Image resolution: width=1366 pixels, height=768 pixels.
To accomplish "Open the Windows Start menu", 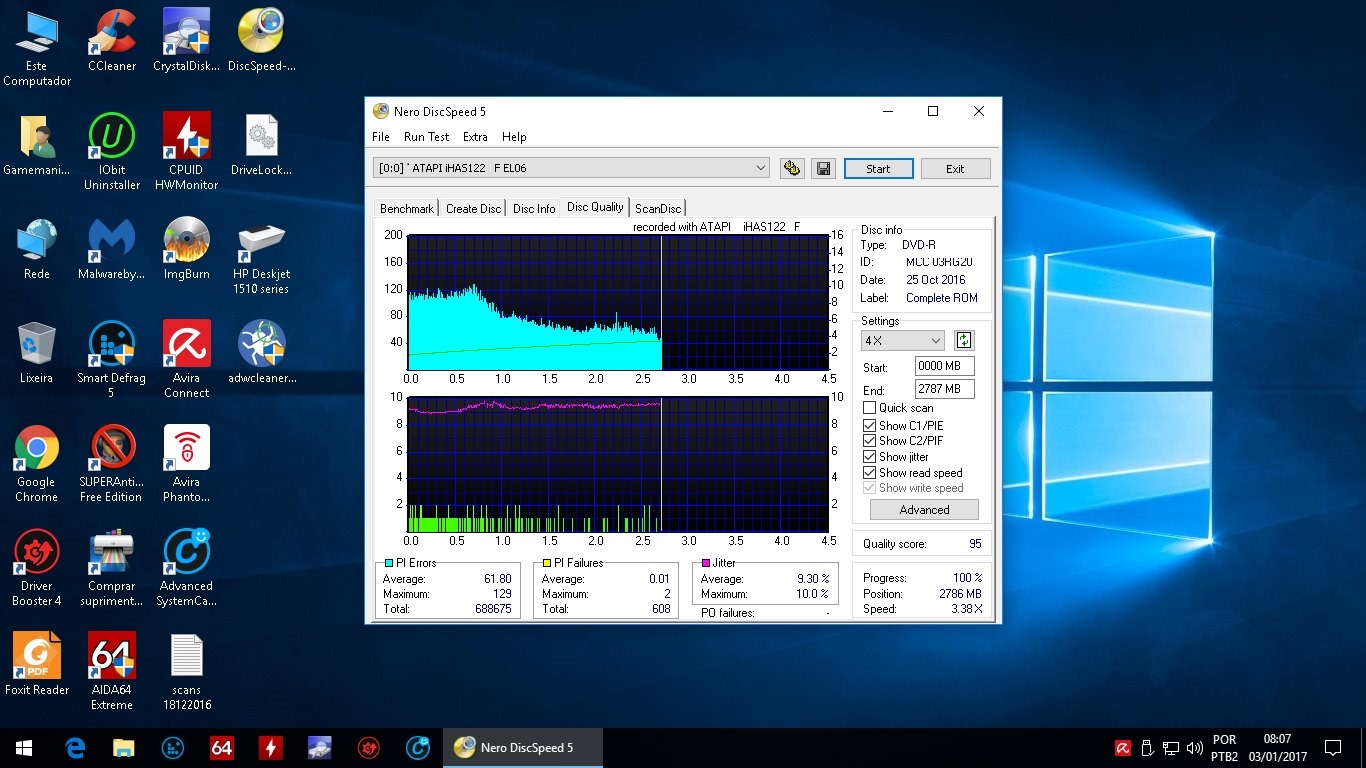I will tap(24, 748).
